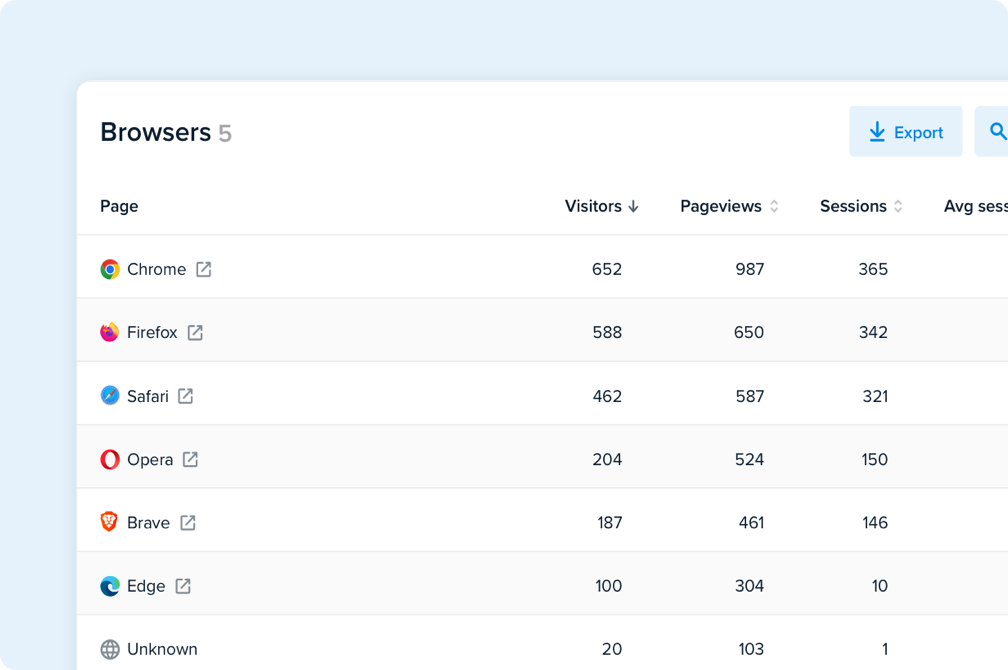The width and height of the screenshot is (1008, 670).
Task: Click the Firefox browser logo
Action: (110, 332)
